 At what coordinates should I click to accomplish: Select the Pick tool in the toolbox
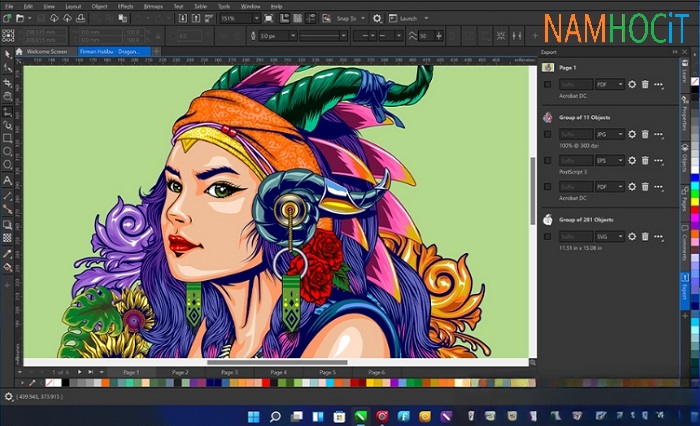8,54
